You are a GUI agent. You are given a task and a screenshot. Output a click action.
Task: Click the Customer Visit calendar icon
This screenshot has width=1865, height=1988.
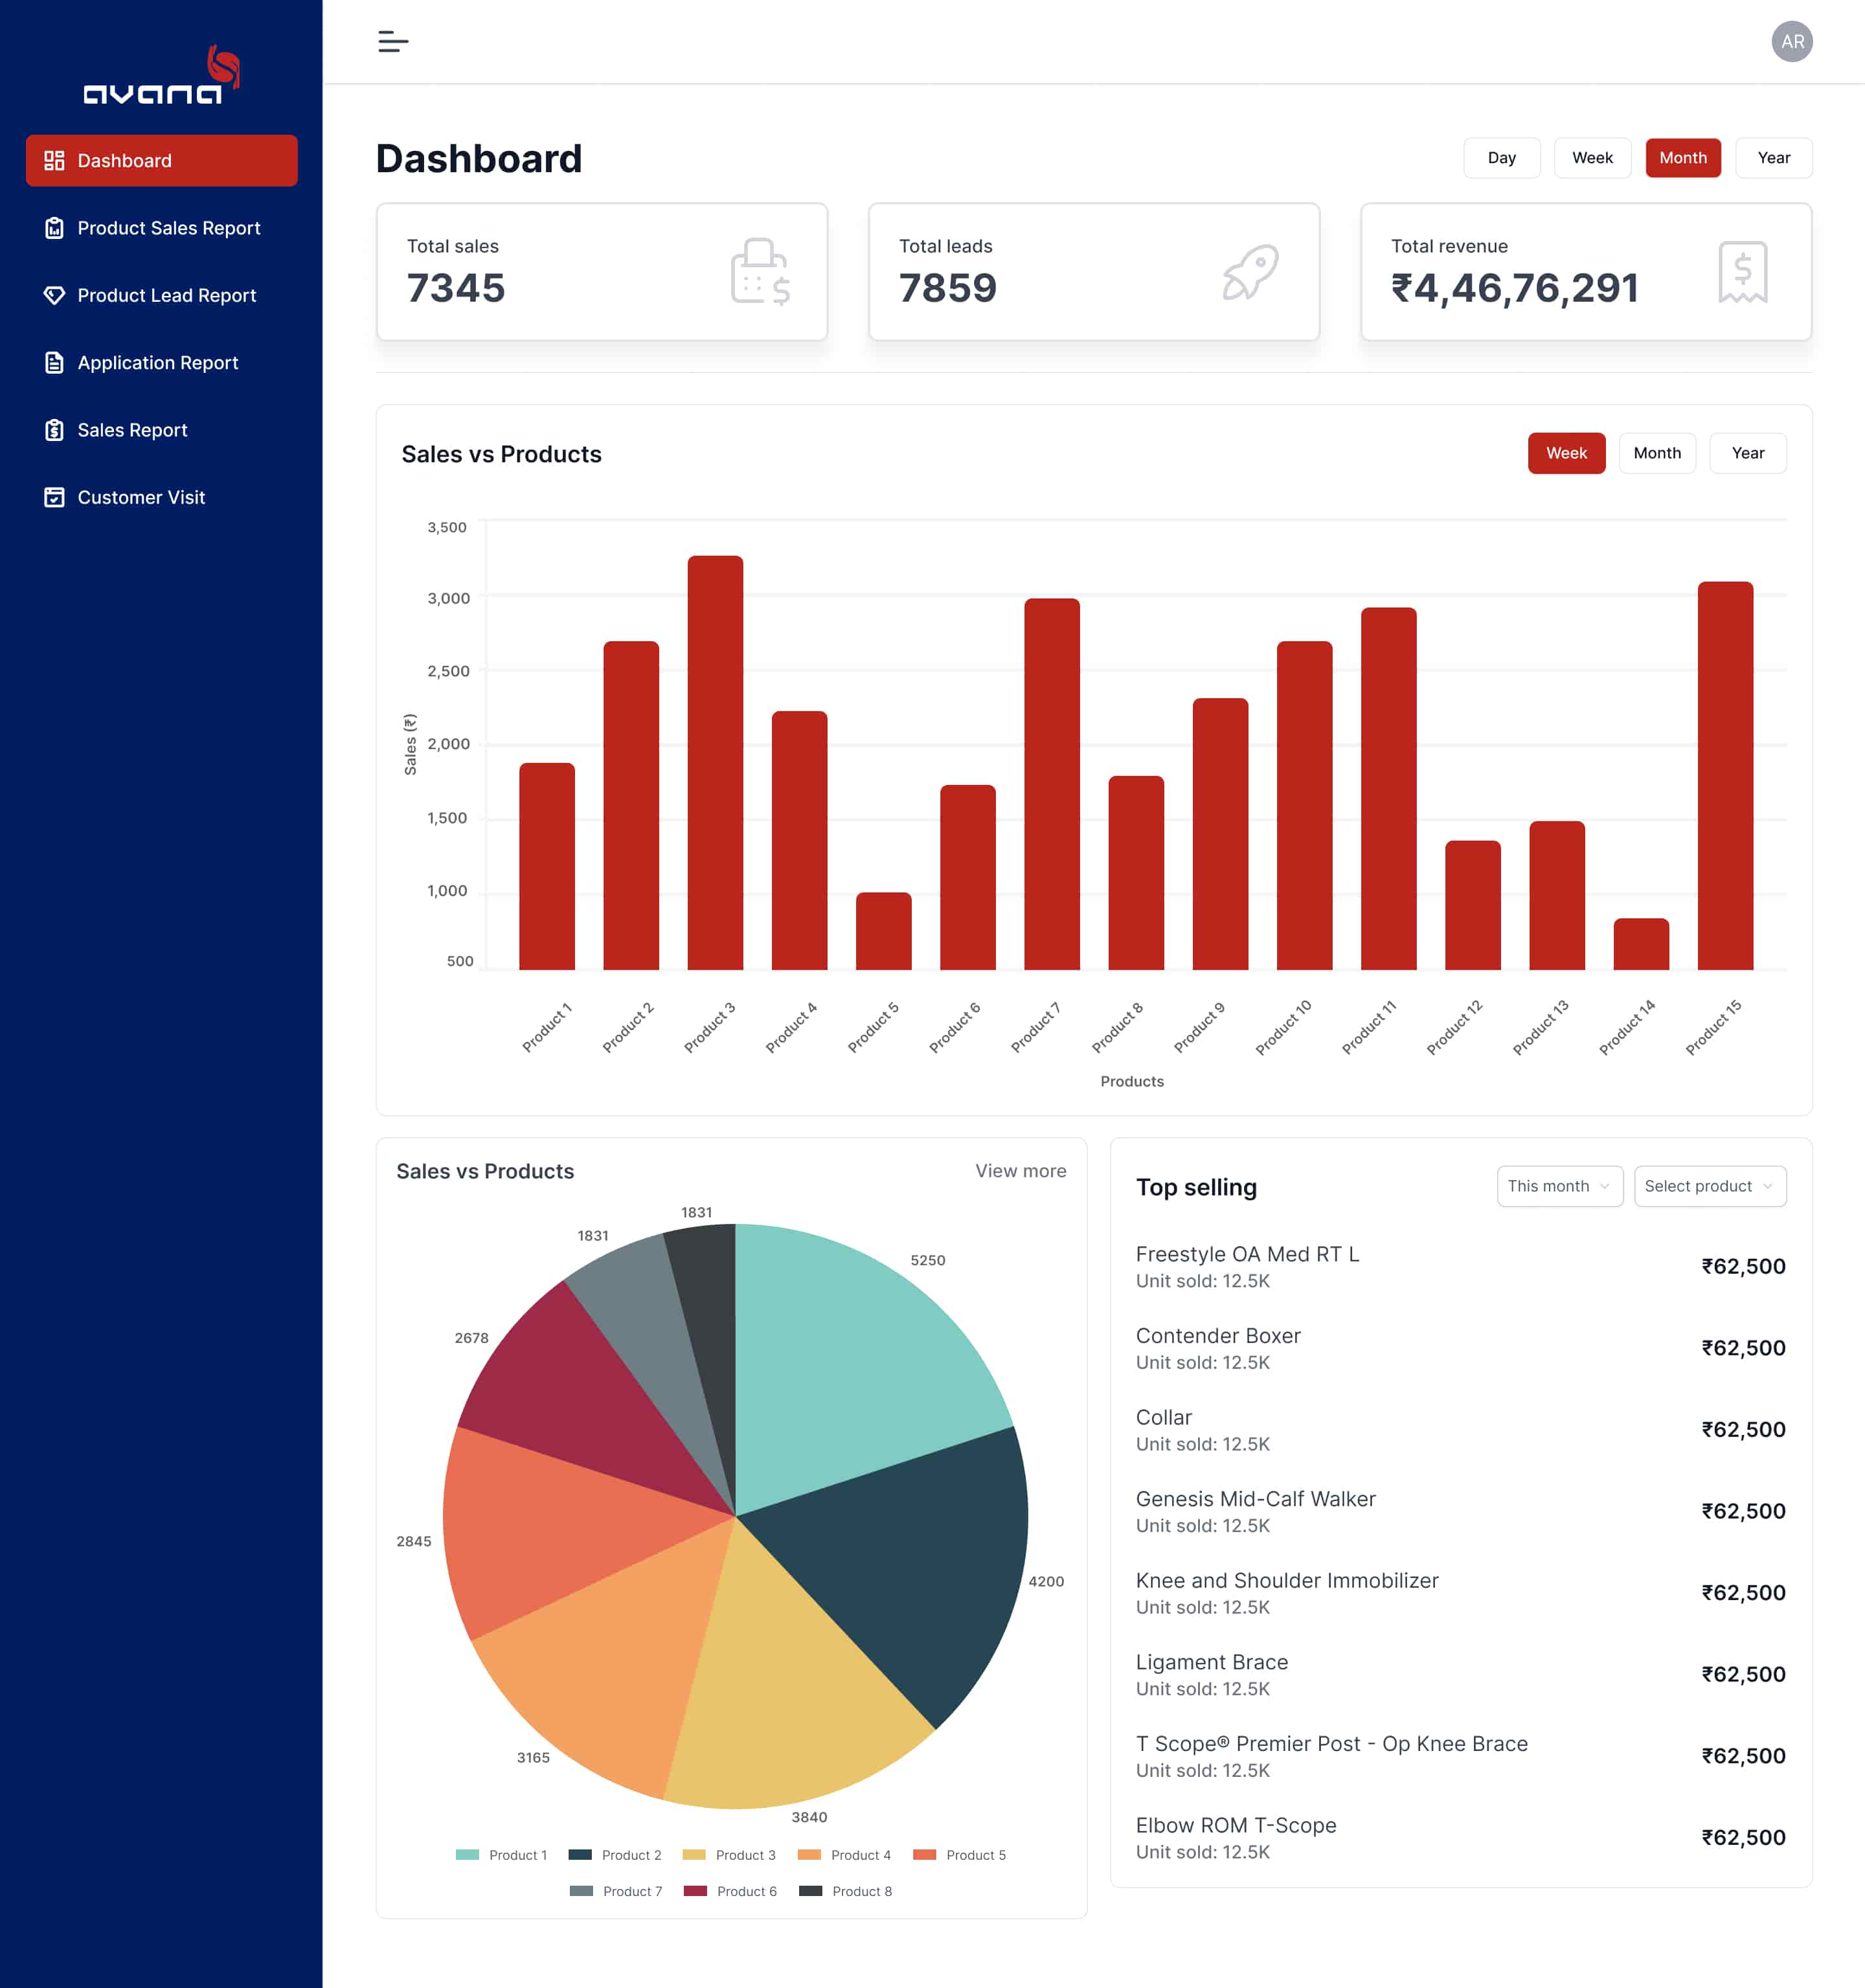coord(54,497)
